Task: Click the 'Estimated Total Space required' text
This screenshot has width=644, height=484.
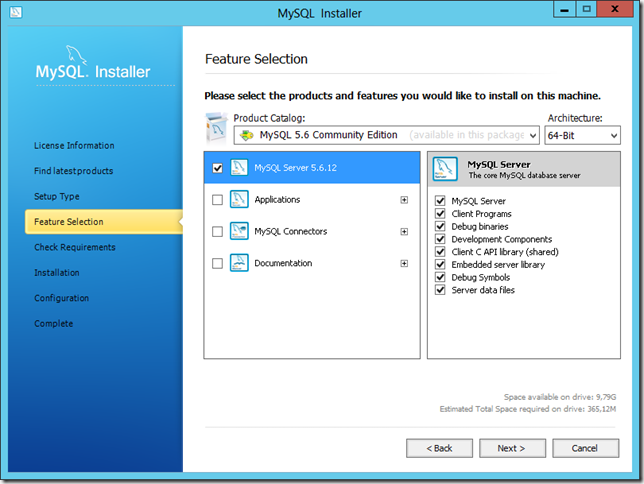Action: coord(528,409)
